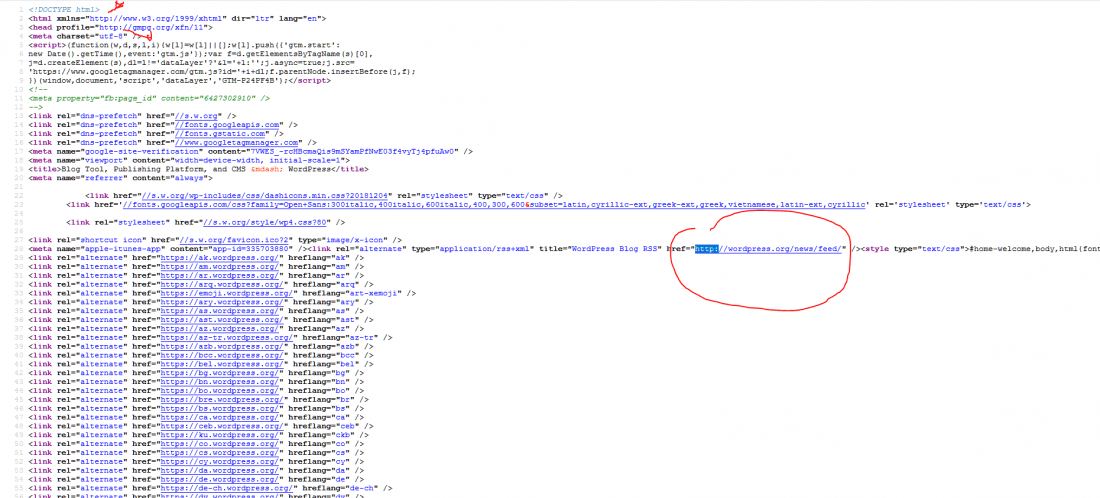The image size is (1100, 498).
Task: Open the https://ary.wordpress.org/ link
Action: pos(223,302)
